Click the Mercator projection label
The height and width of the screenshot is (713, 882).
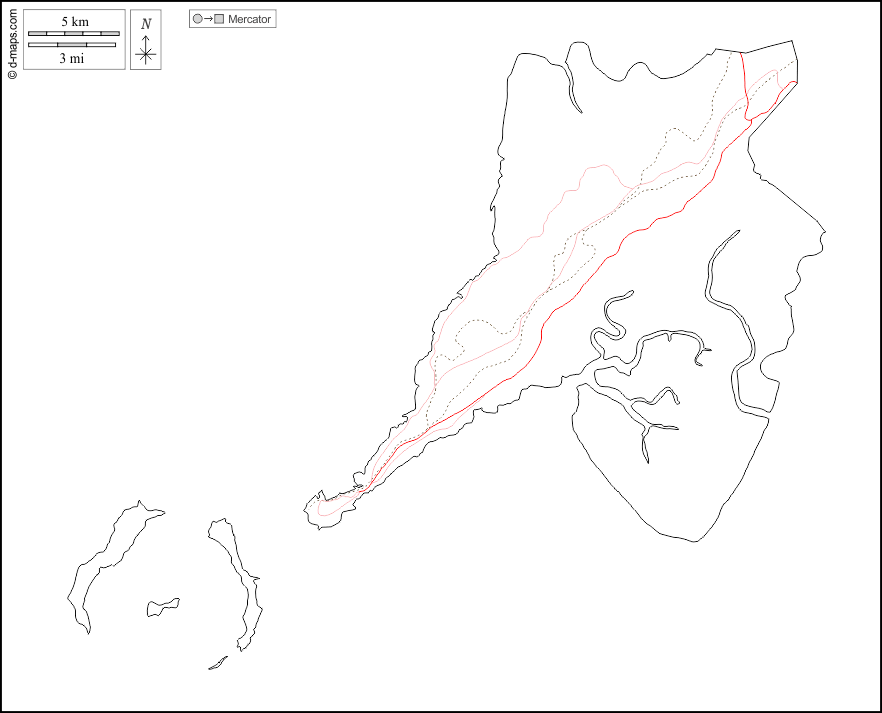point(249,19)
